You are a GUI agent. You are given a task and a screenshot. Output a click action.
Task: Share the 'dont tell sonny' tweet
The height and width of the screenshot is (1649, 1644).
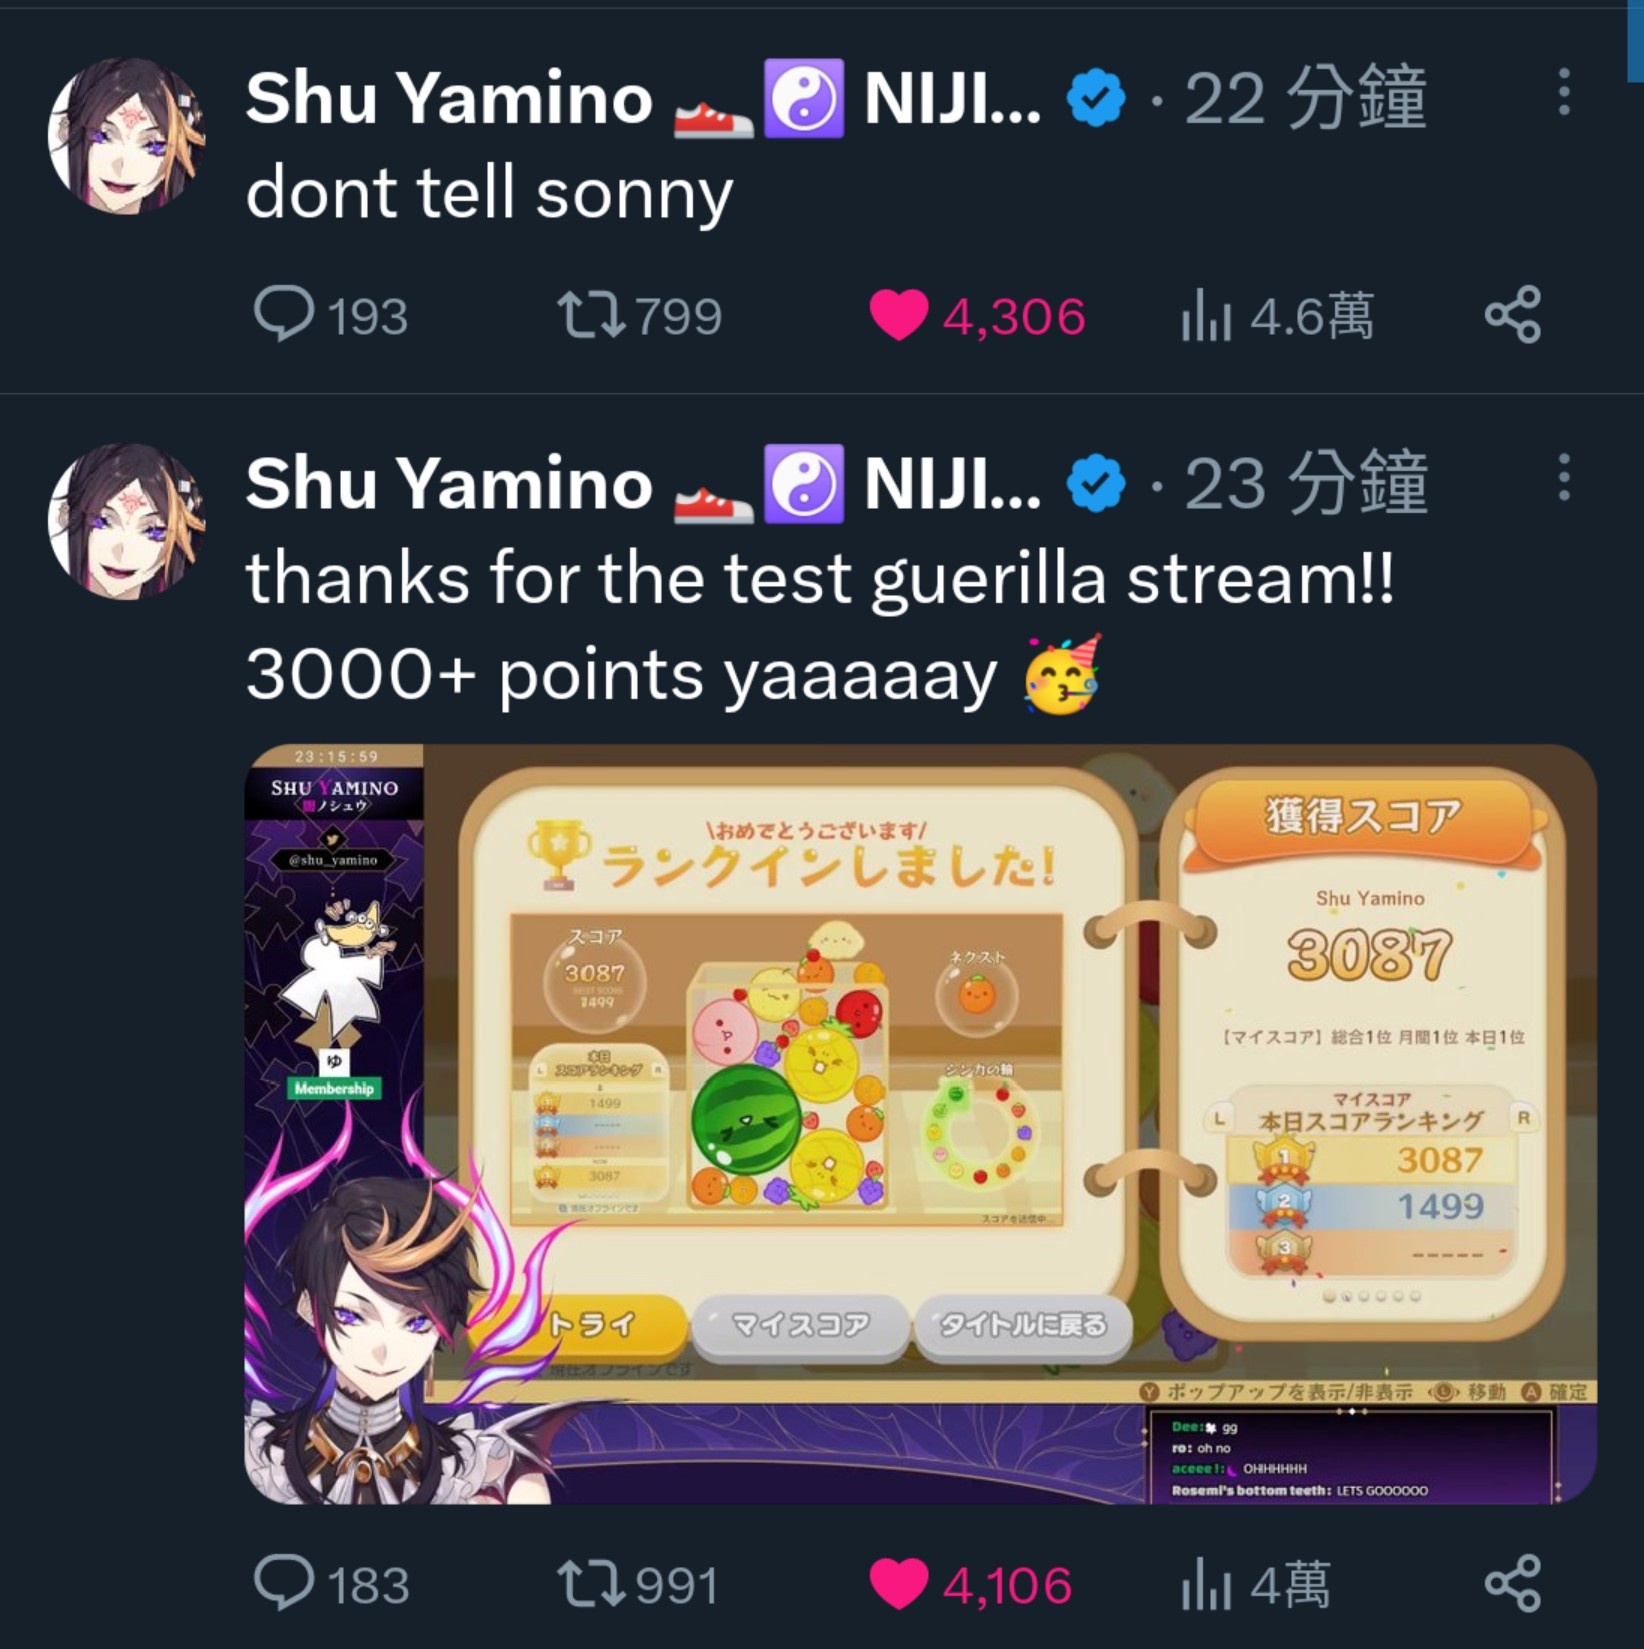point(1513,315)
